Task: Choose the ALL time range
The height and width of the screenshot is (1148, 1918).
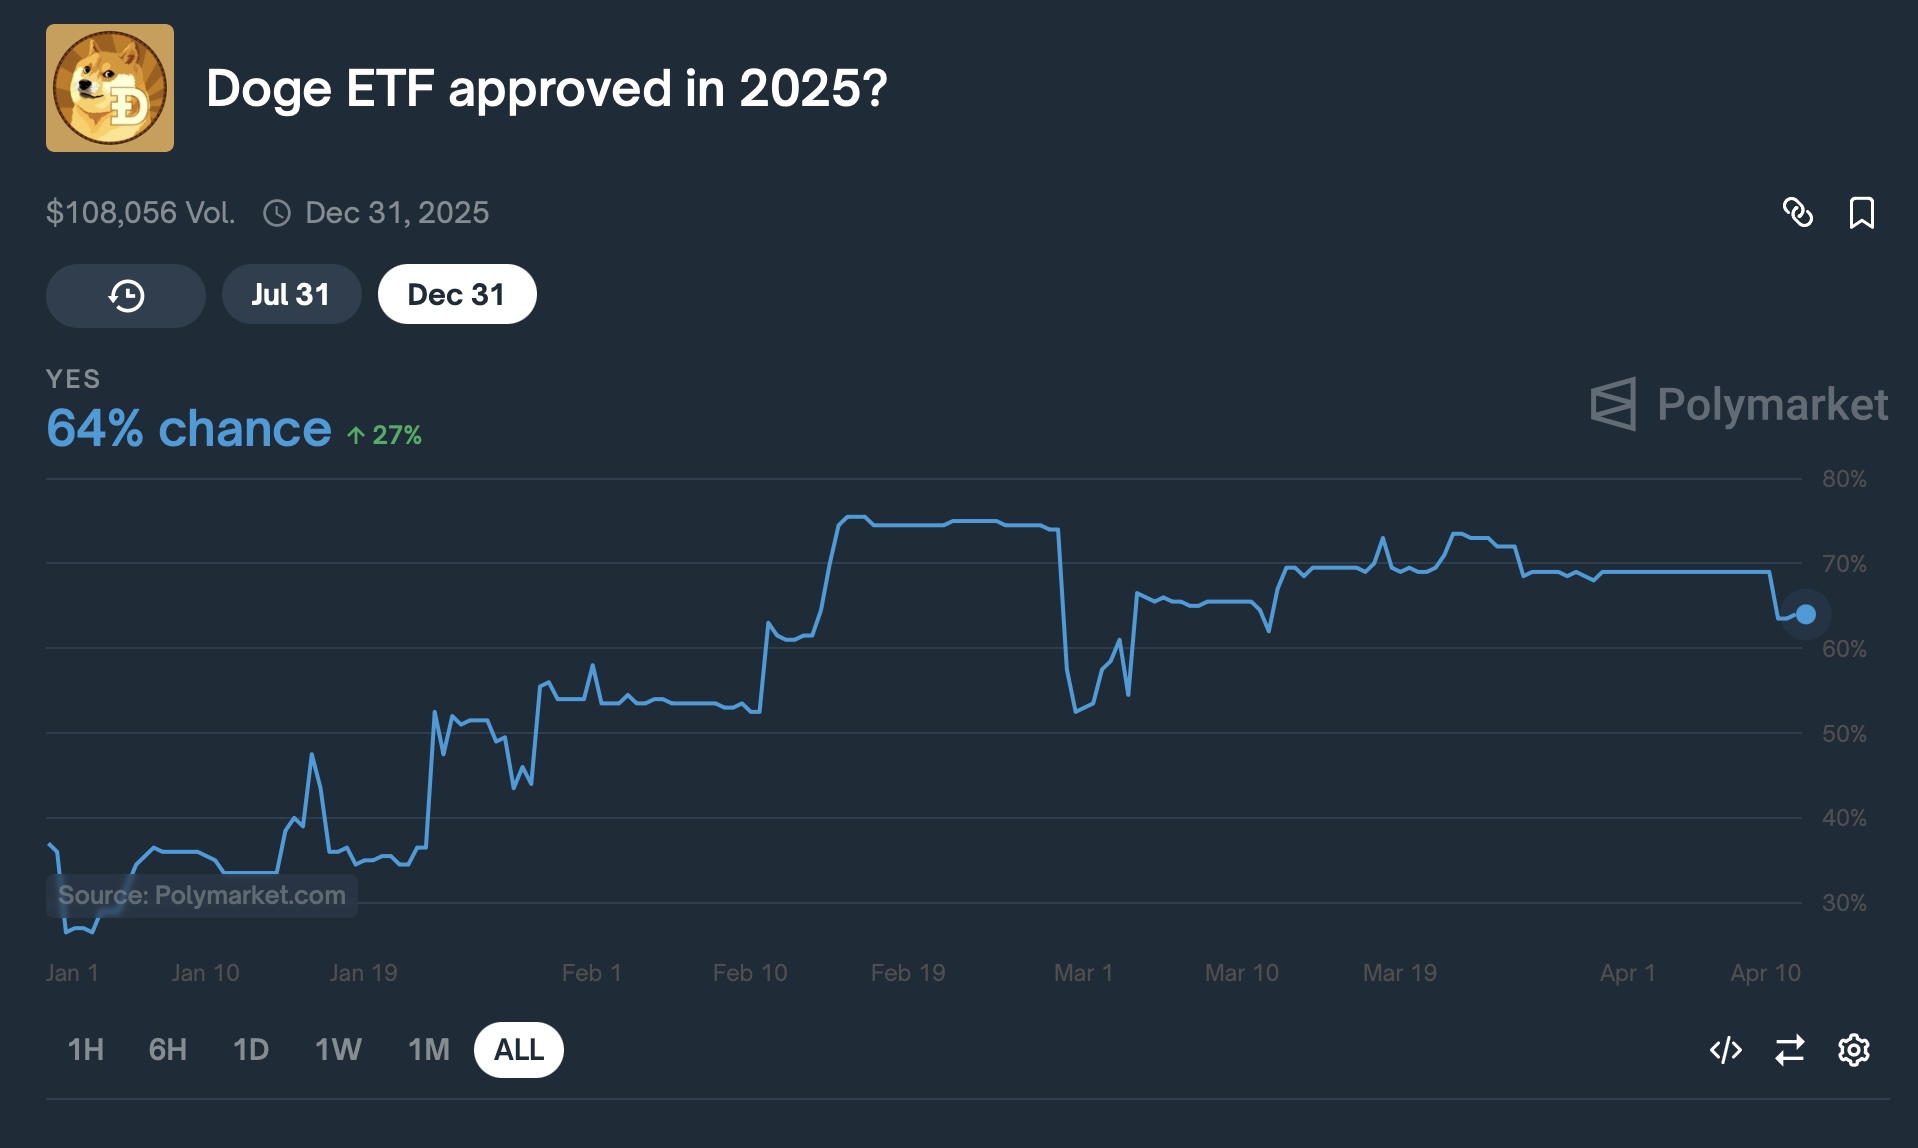Action: (519, 1050)
